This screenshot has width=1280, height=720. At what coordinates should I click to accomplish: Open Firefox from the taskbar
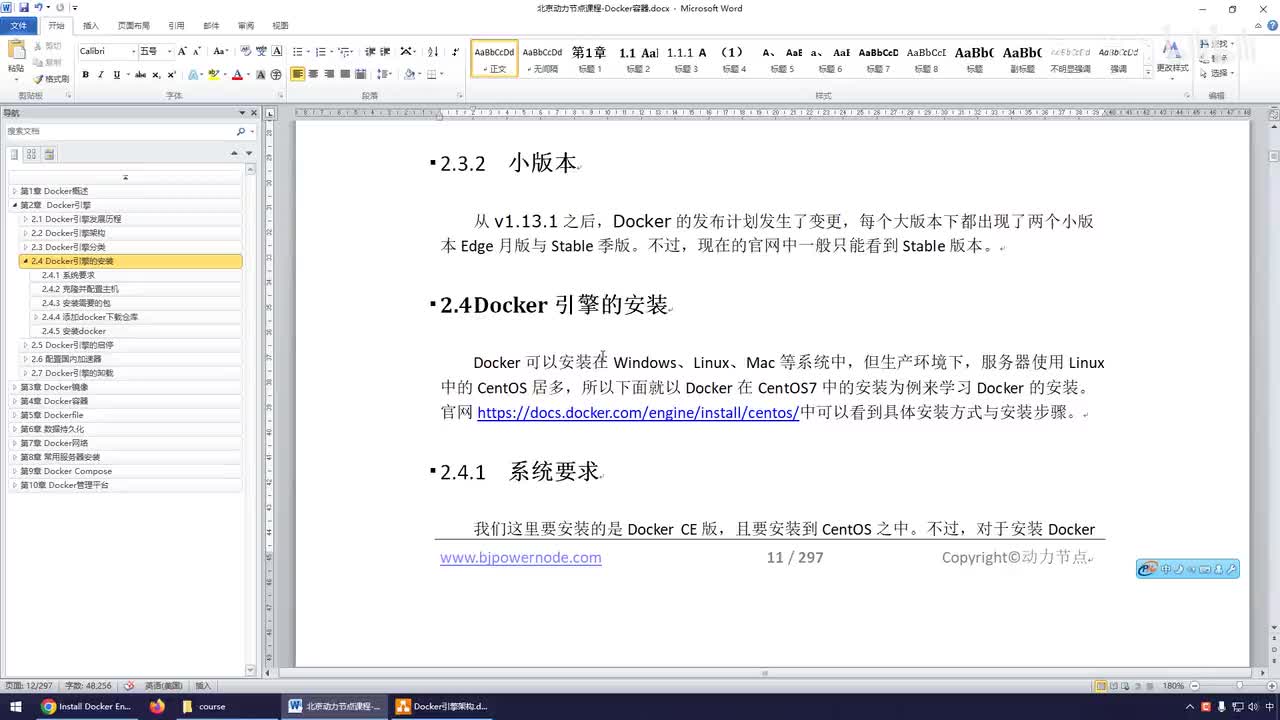[x=157, y=706]
